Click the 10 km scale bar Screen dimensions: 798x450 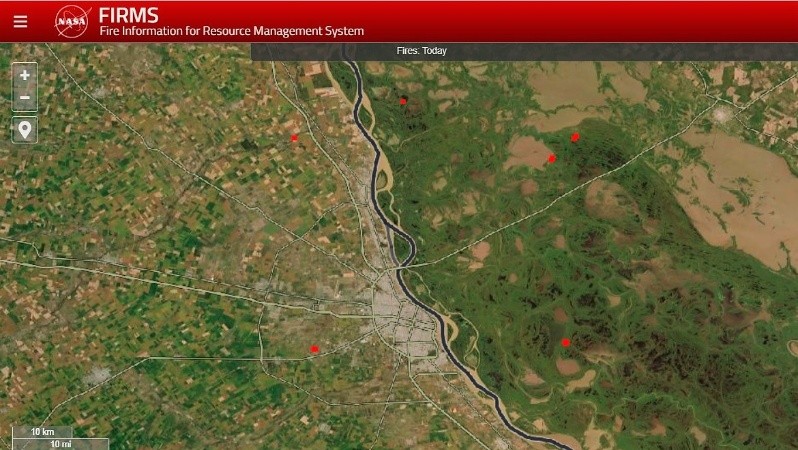42,432
